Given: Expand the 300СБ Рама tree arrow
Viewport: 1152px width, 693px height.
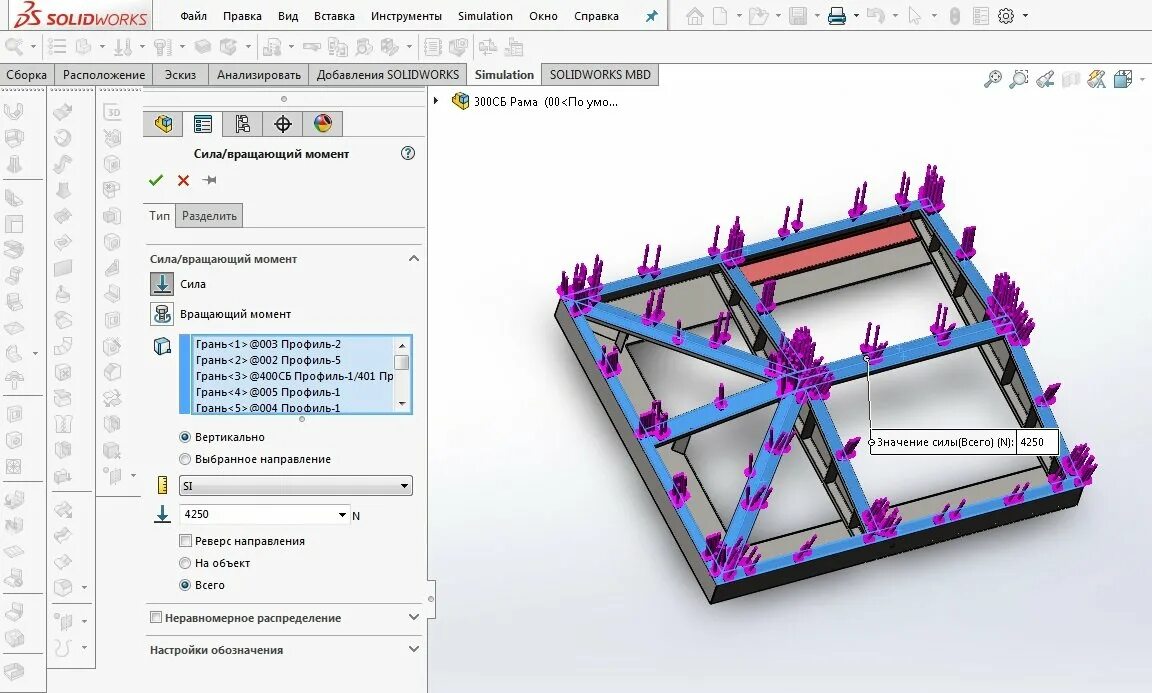Looking at the screenshot, I should click(x=436, y=101).
